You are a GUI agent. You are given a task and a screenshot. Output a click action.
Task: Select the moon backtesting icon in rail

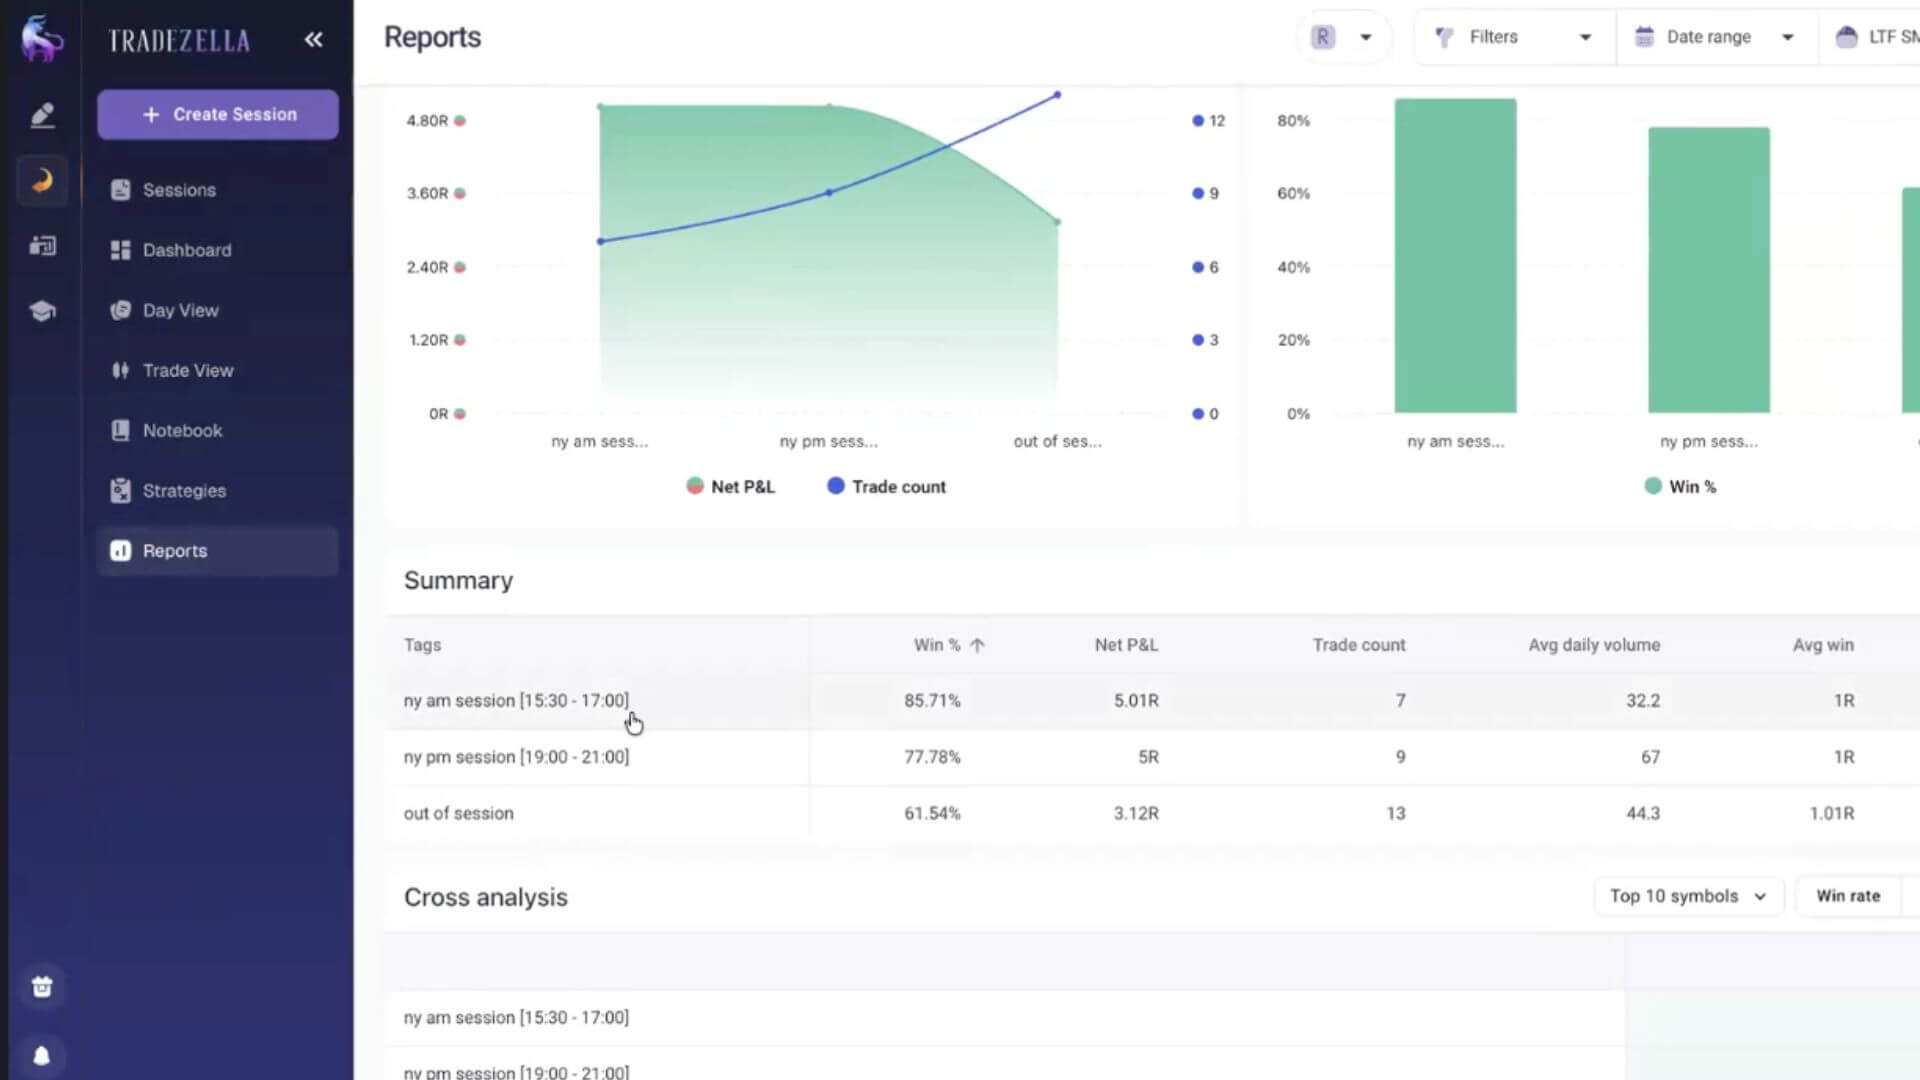pos(42,180)
